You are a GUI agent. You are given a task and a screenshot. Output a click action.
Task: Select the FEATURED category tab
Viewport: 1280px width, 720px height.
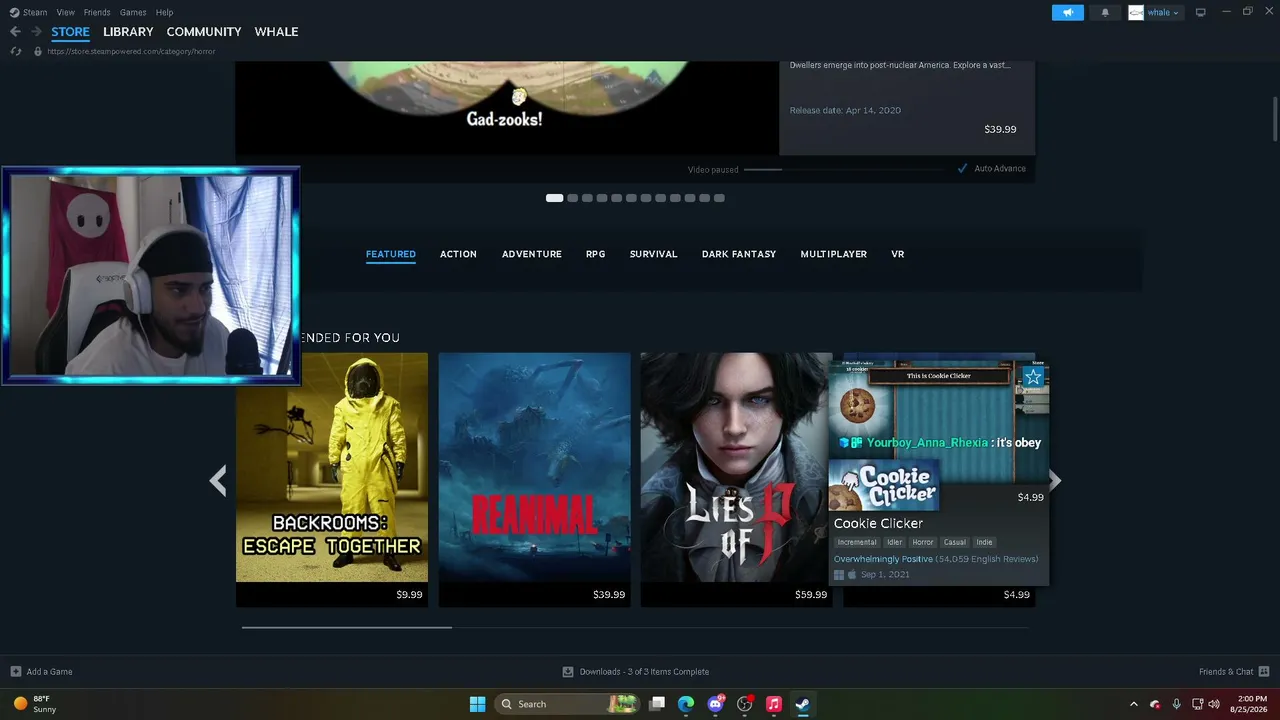pyautogui.click(x=391, y=254)
